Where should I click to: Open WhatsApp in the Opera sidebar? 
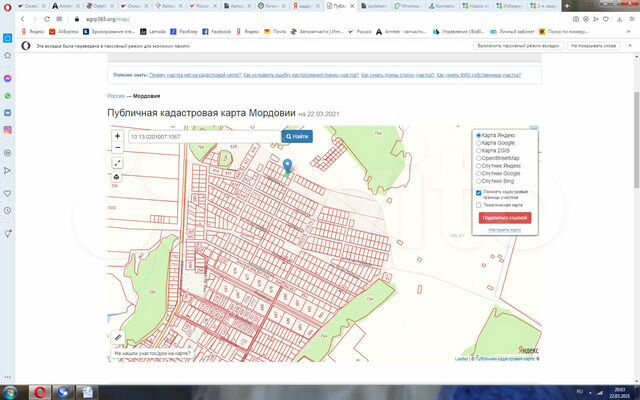pyautogui.click(x=7, y=96)
